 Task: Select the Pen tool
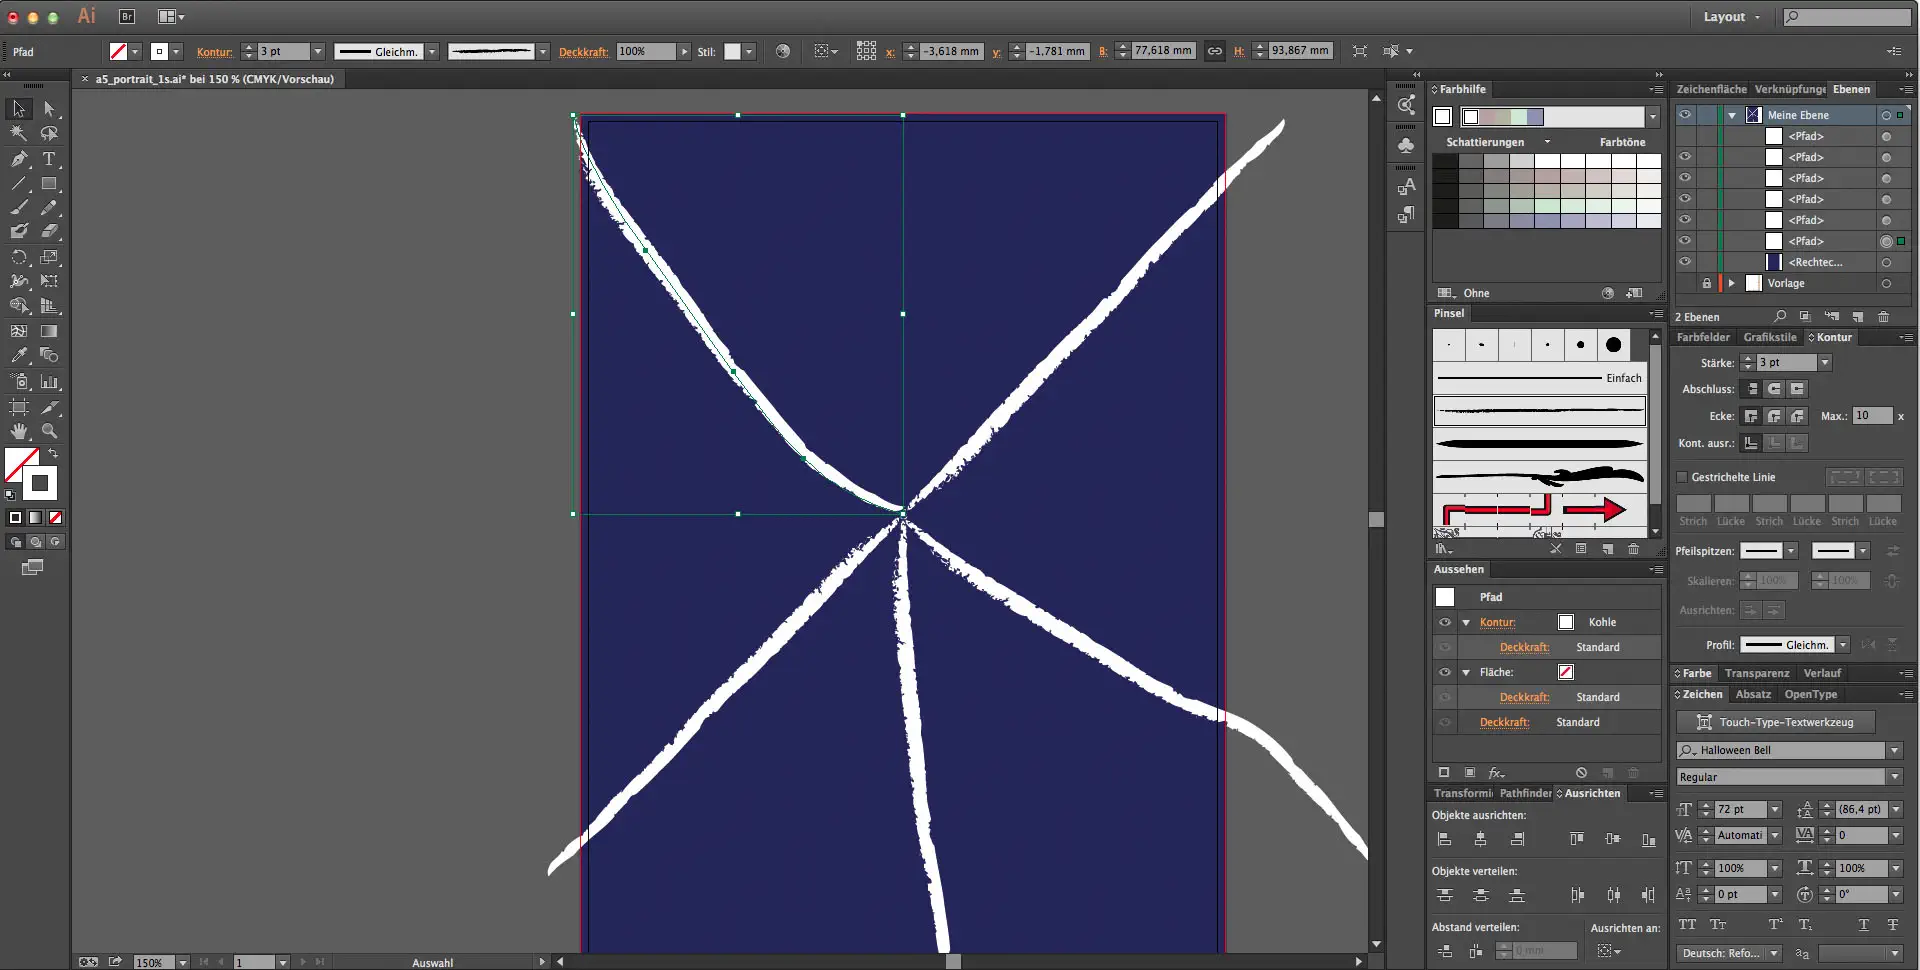(19, 159)
